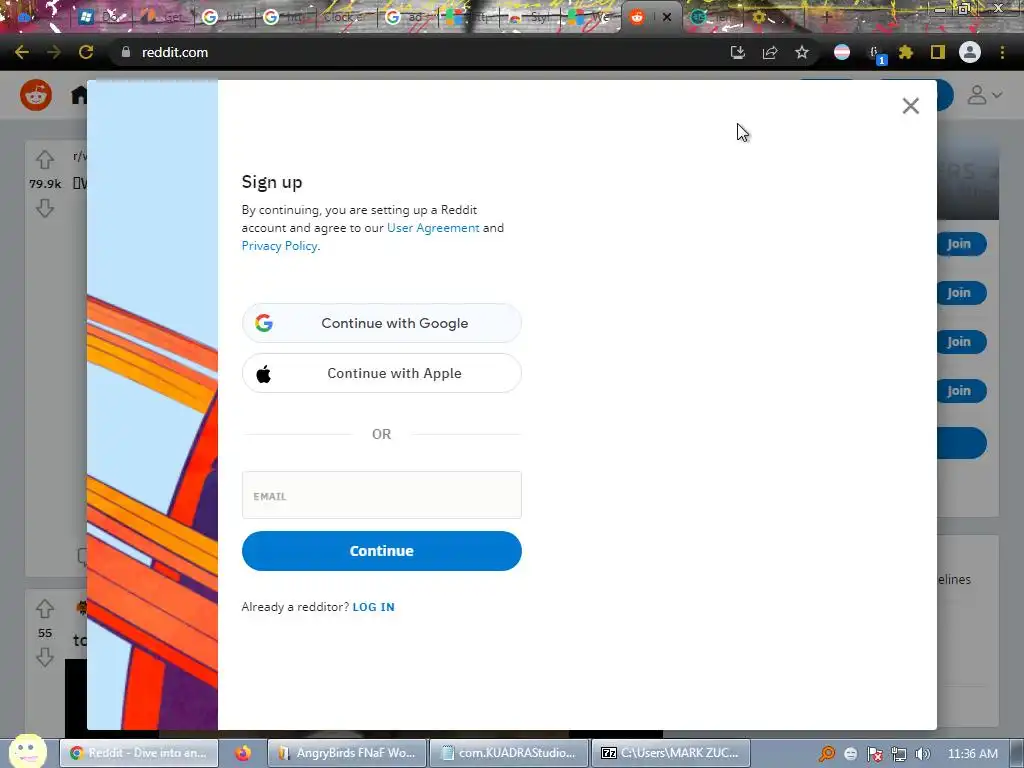Click the Reddit Snoo logo
Screen dimensions: 1024x768
pyautogui.click(x=36, y=95)
